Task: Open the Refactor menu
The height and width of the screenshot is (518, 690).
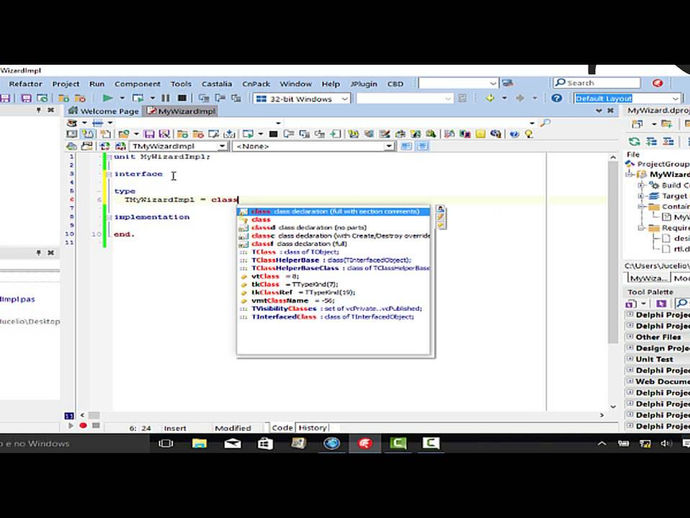Action: (x=25, y=84)
